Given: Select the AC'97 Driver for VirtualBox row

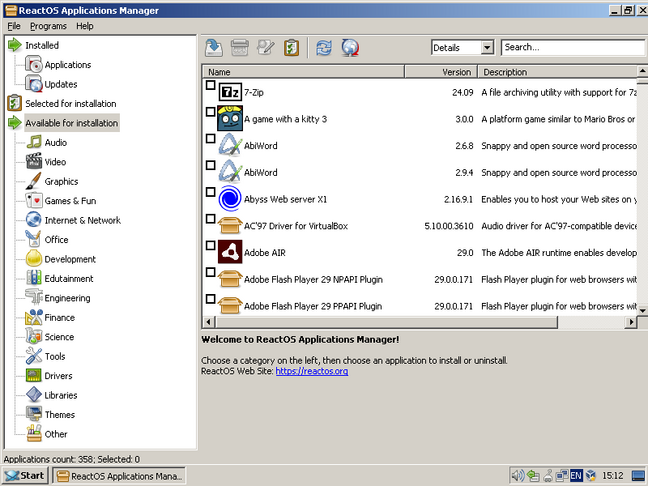Looking at the screenshot, I should pyautogui.click(x=420, y=226).
